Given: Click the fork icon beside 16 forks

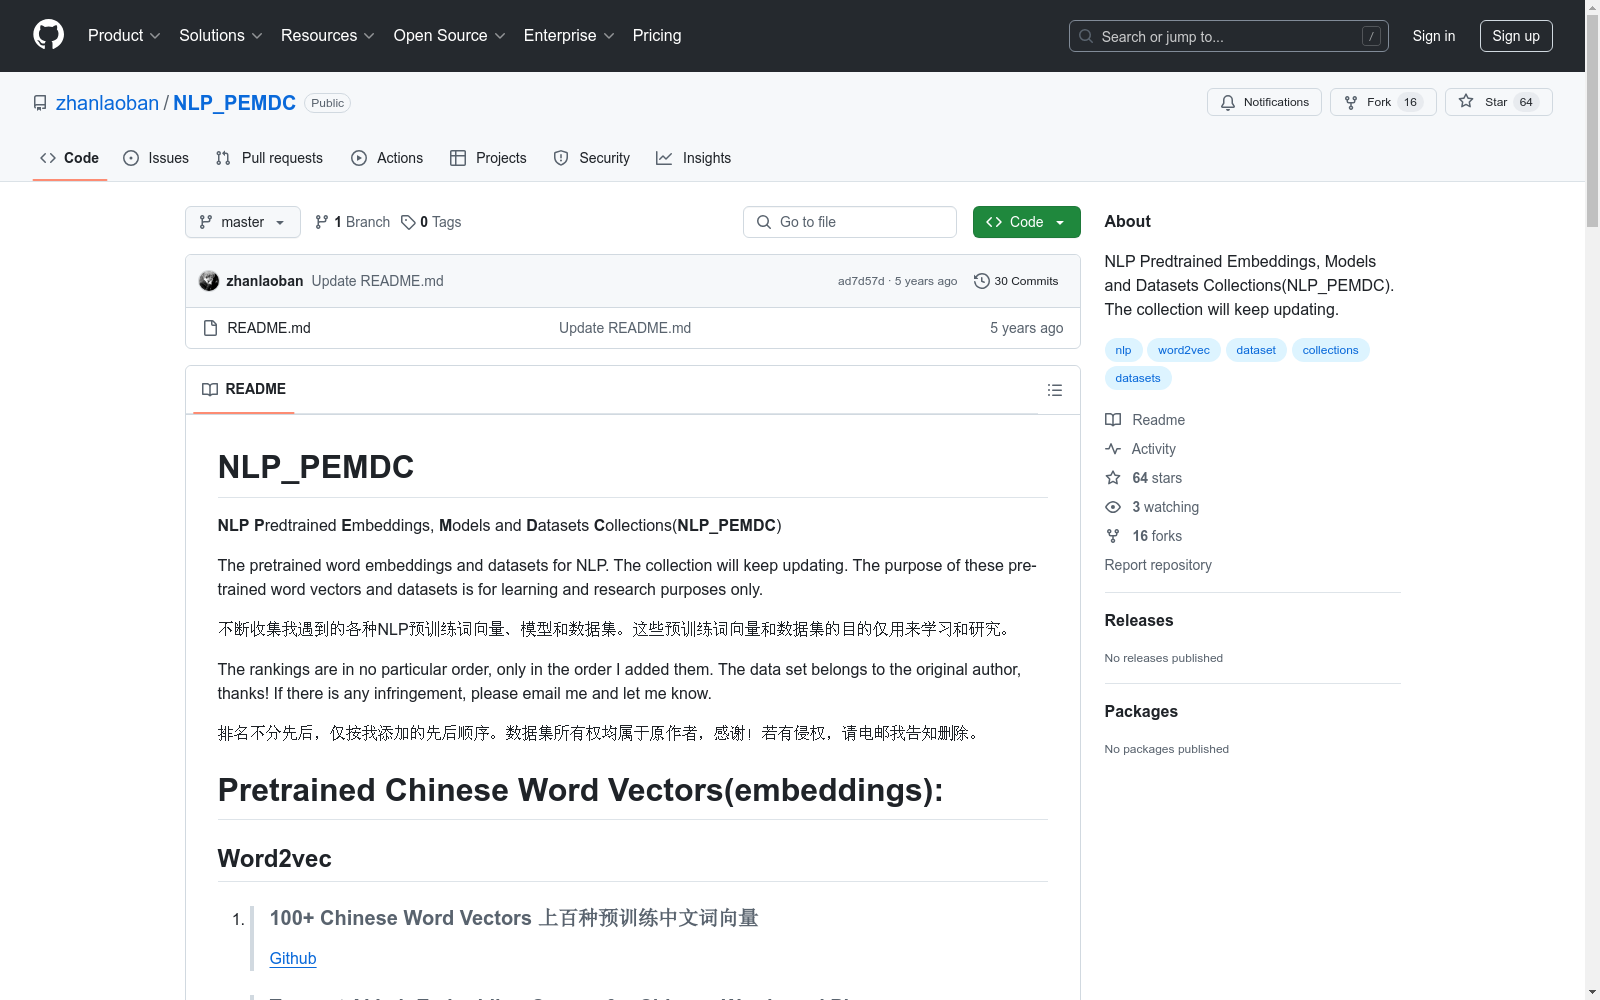Looking at the screenshot, I should coord(1113,536).
